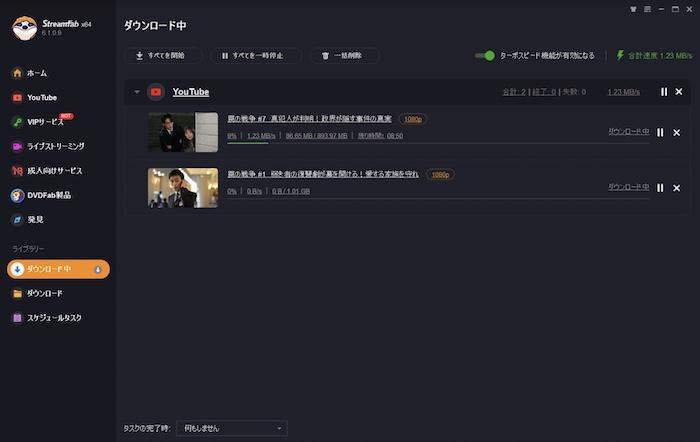
Task: Click the live streaming camera icon
Action: [17, 146]
